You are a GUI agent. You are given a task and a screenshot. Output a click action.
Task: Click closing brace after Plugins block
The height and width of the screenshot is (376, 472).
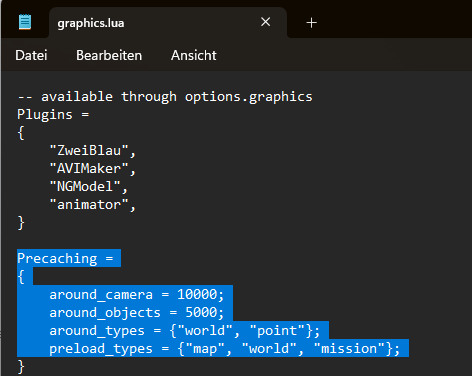point(21,223)
